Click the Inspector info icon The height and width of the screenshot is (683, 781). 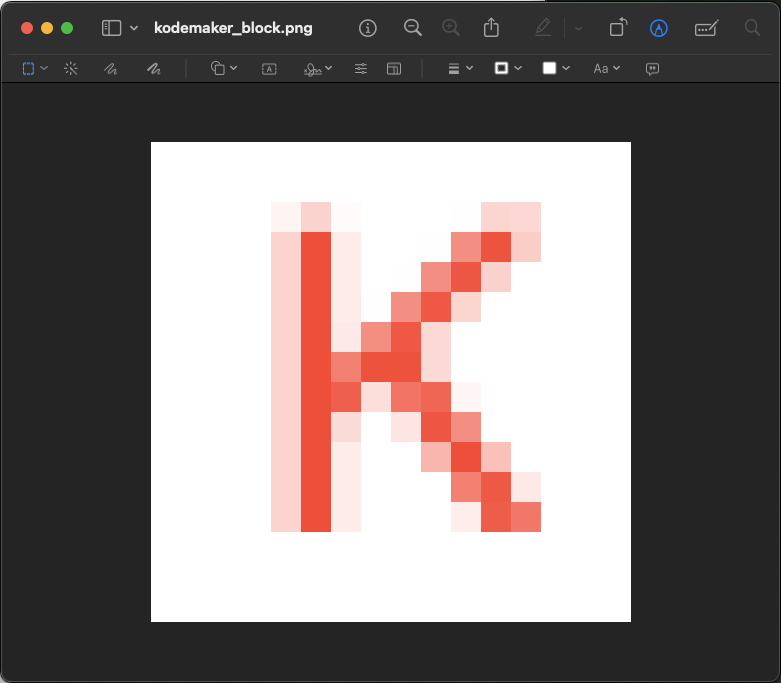click(x=368, y=28)
